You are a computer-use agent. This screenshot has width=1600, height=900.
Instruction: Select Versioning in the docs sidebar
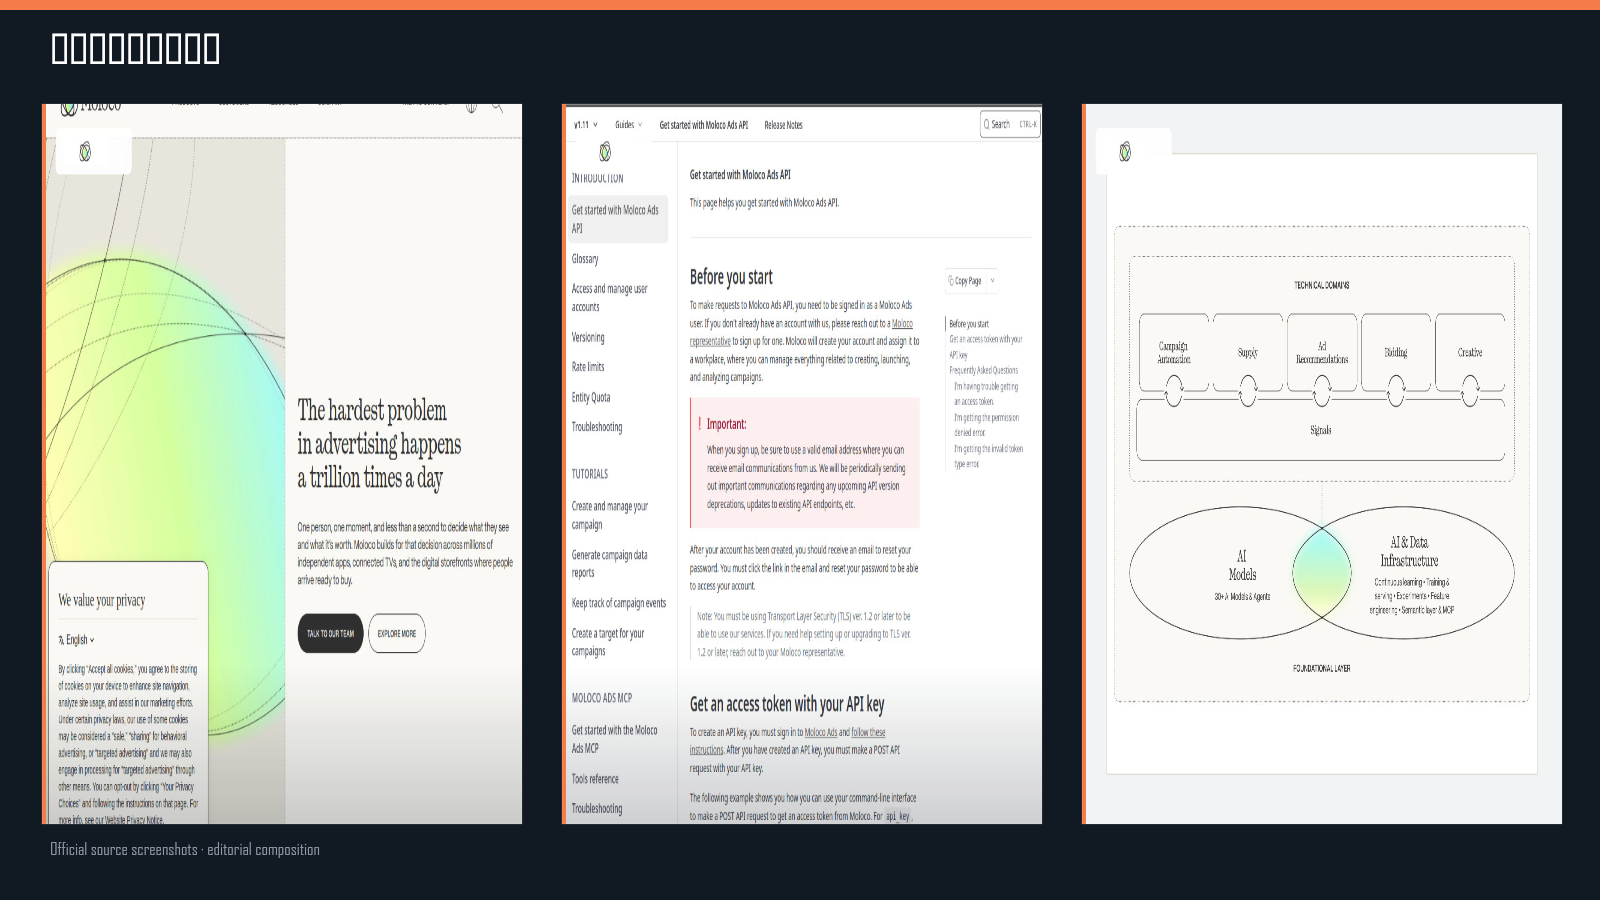[x=588, y=338]
